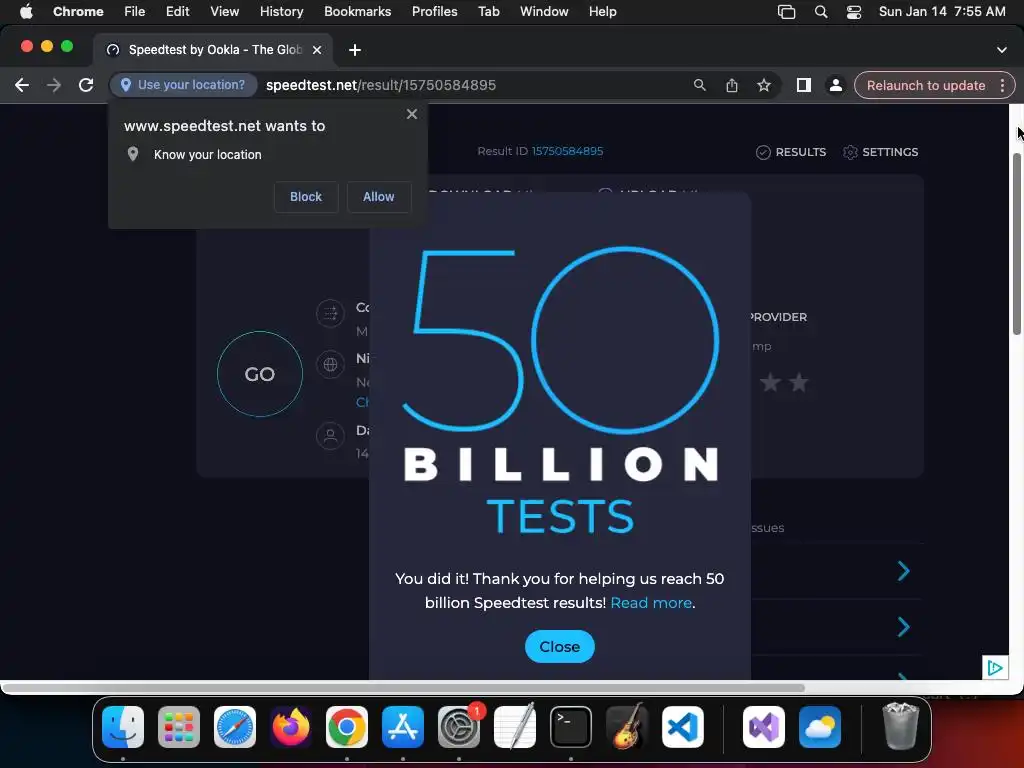Open the File menu
This screenshot has width=1024, height=768.
[x=135, y=12]
